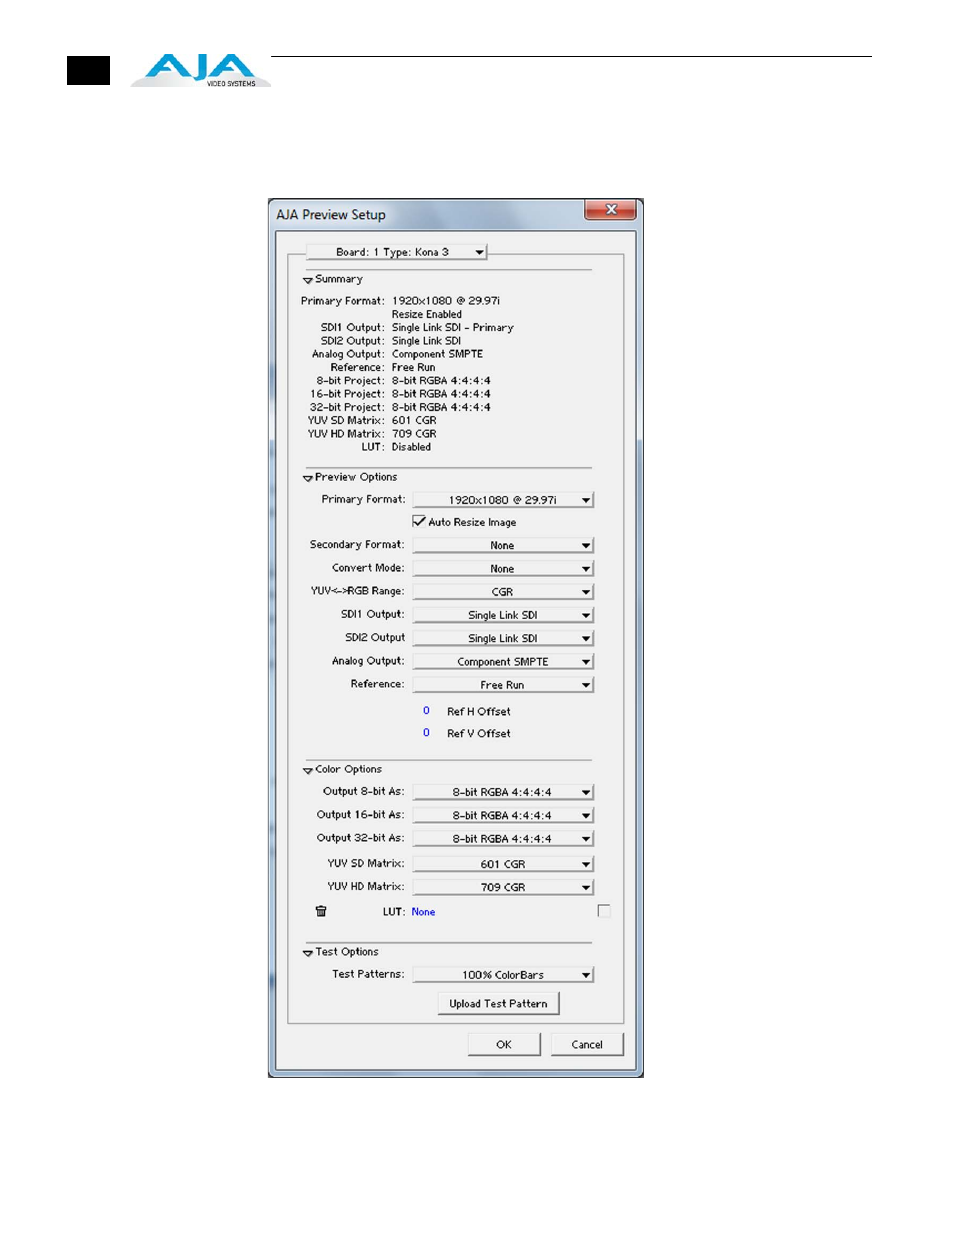Open the Convert Mode dropdown
This screenshot has height=1235, width=954.
point(503,569)
